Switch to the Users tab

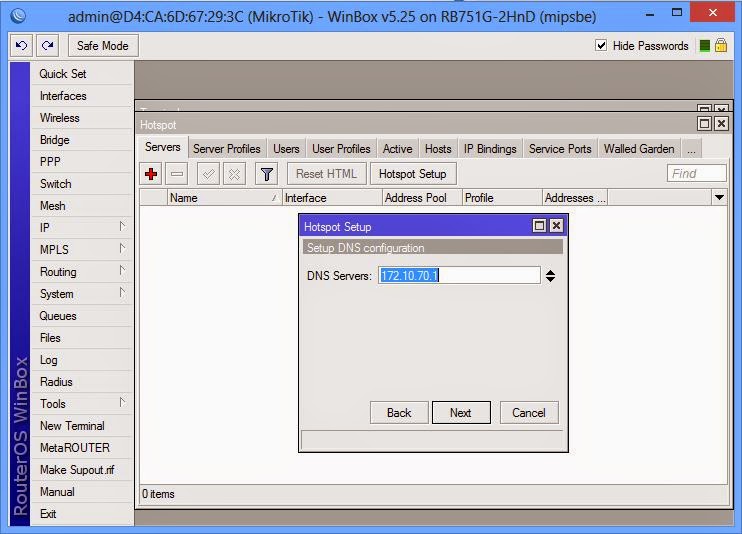pos(286,149)
